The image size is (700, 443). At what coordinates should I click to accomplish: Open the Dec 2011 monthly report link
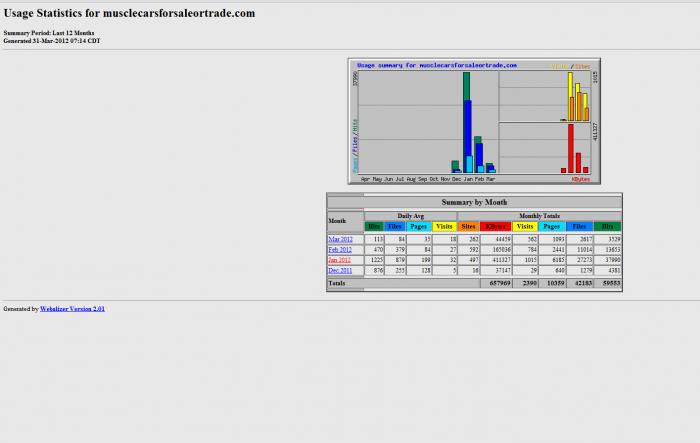point(340,271)
